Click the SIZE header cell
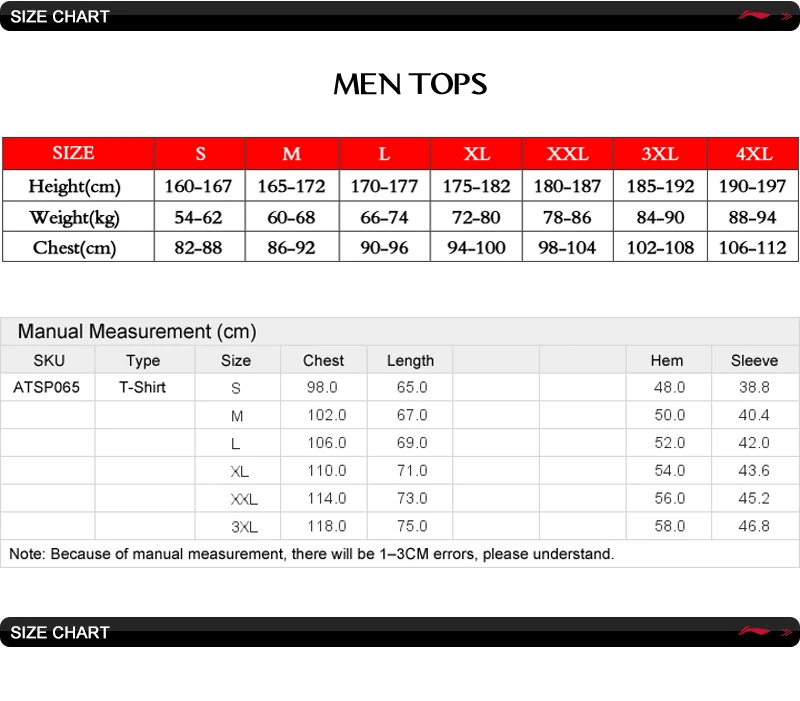Screen dimensions: 800x701 79,153
